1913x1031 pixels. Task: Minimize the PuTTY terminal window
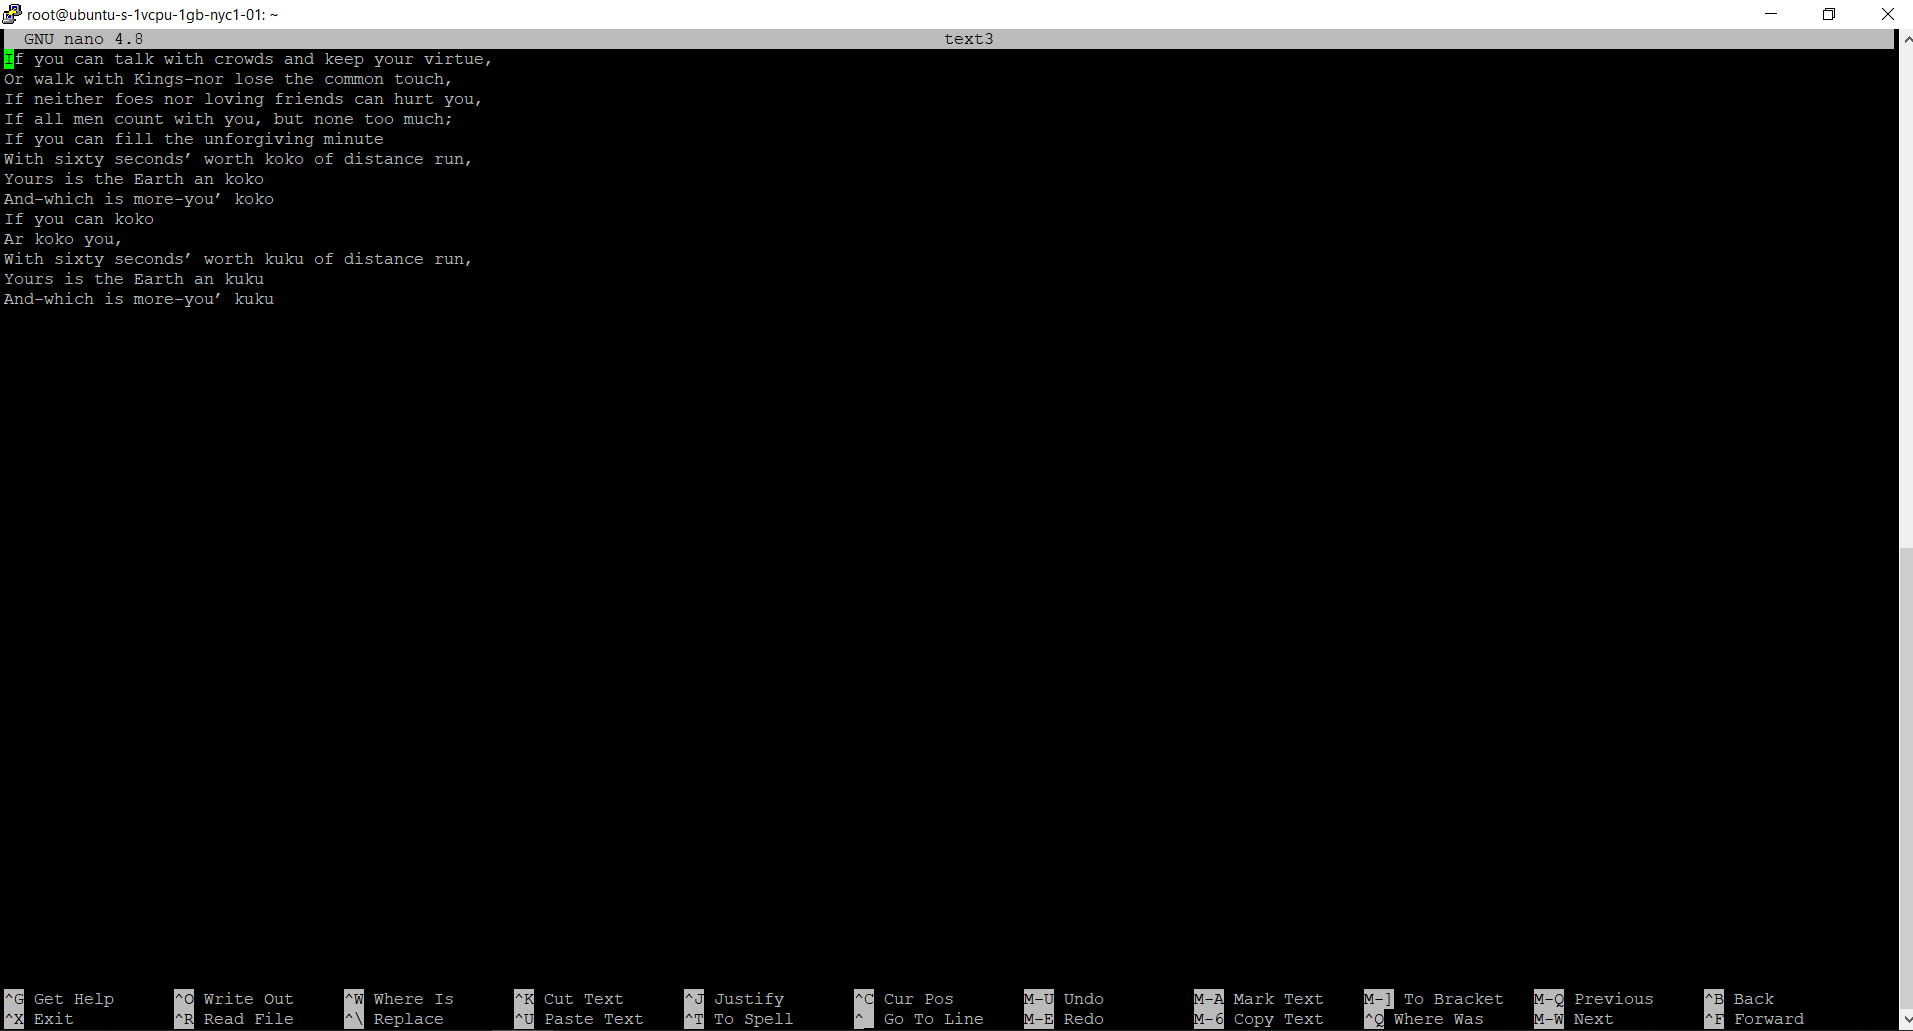pyautogui.click(x=1771, y=14)
